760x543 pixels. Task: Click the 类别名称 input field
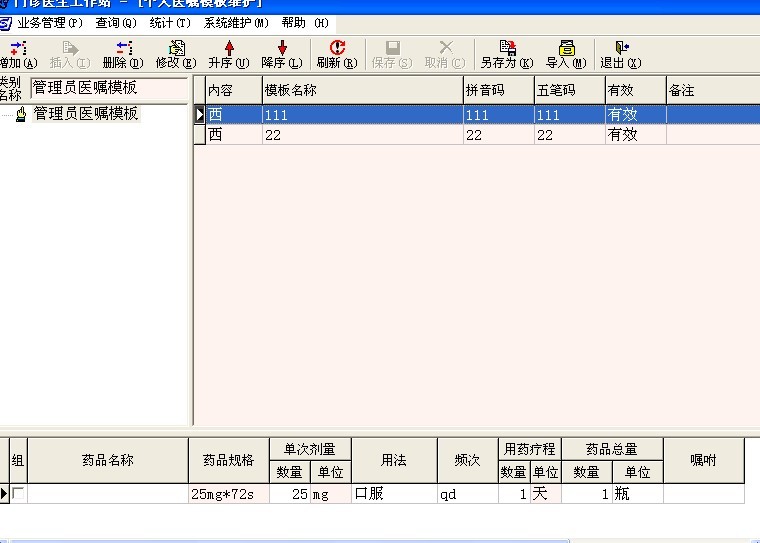pos(109,88)
